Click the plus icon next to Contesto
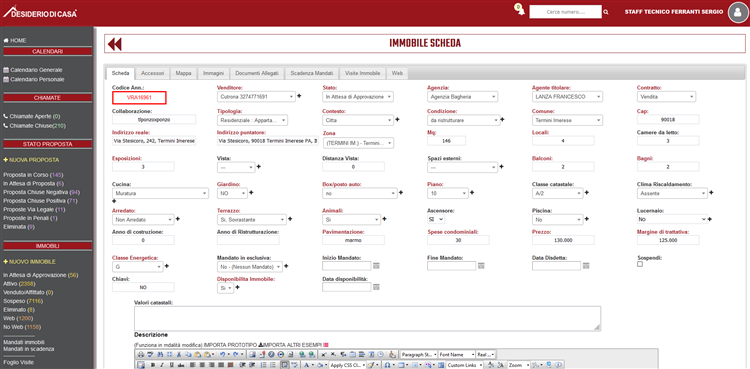The image size is (750, 369). pos(397,120)
